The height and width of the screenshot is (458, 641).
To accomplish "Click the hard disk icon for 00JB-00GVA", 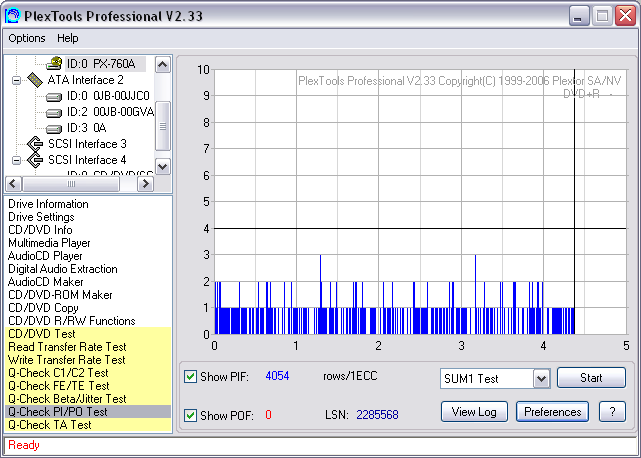I will (54, 113).
